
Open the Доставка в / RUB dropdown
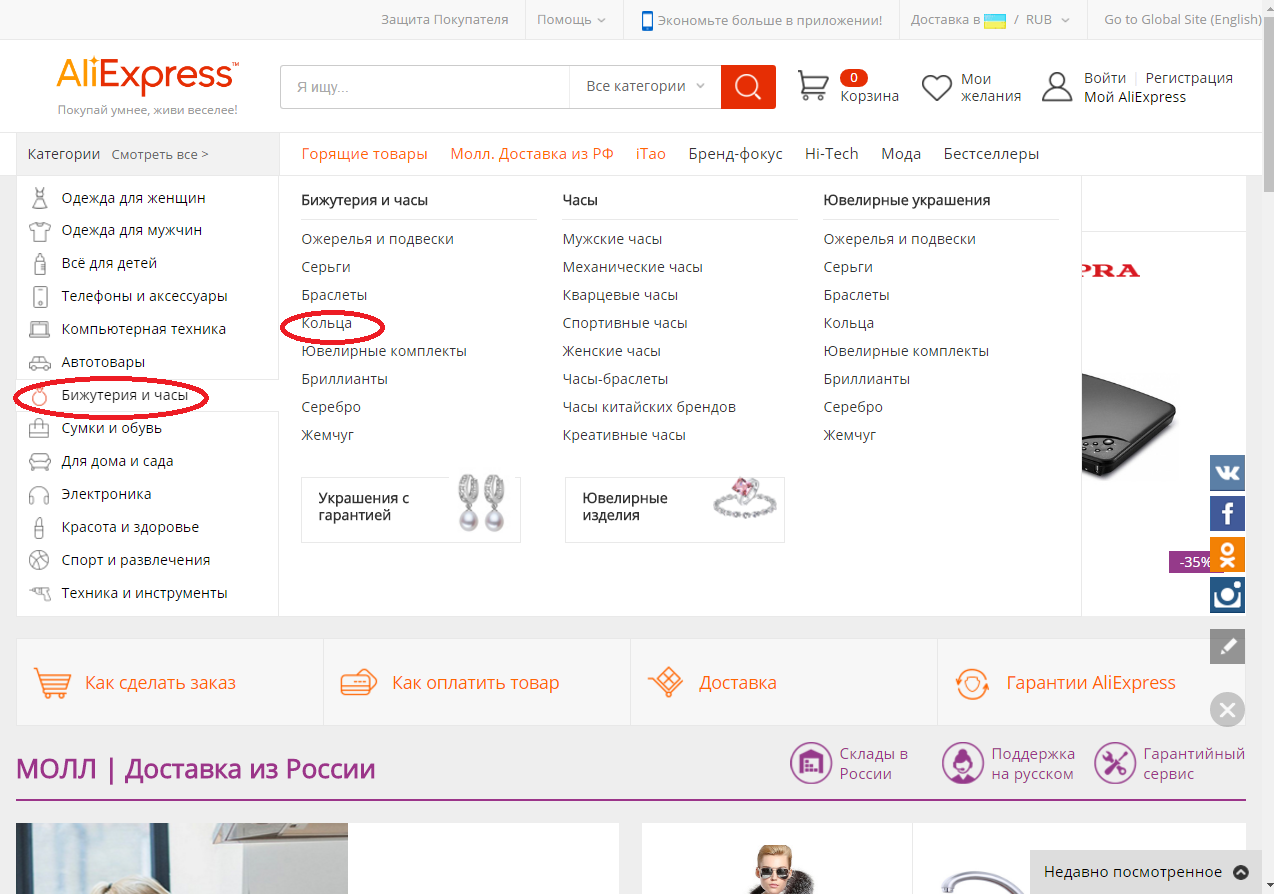click(x=990, y=20)
